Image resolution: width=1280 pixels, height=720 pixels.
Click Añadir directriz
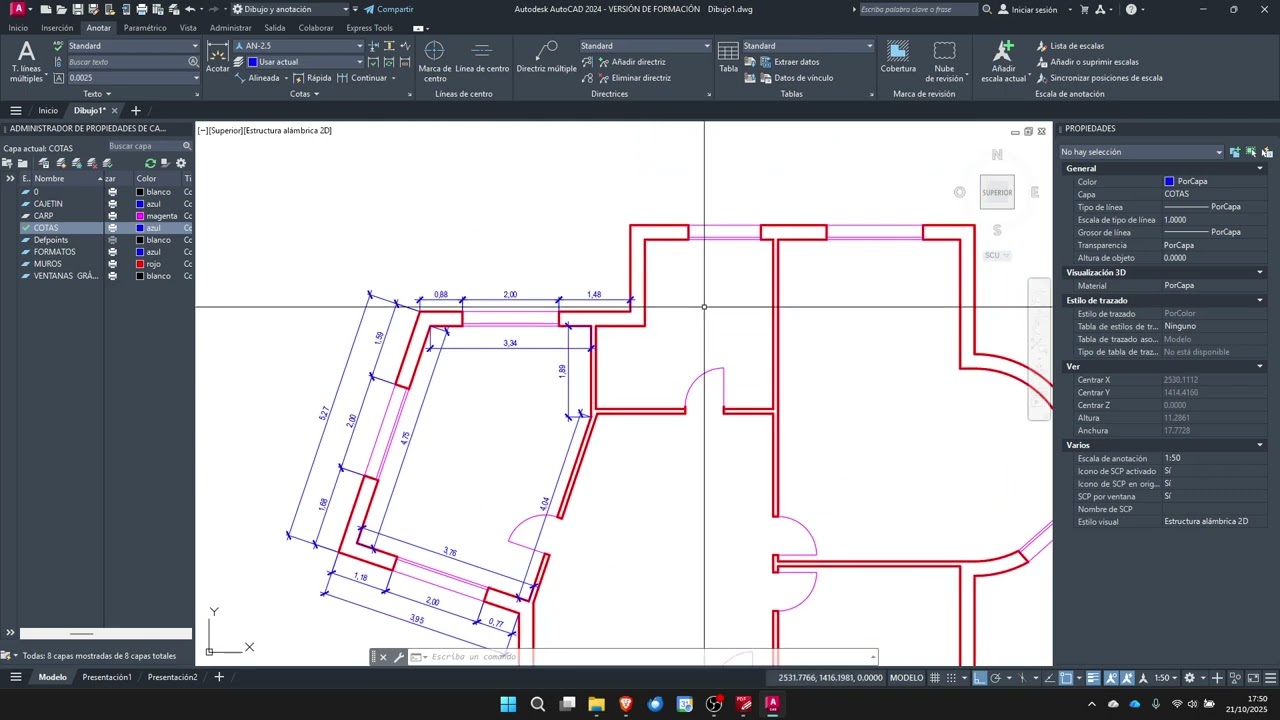[631, 62]
